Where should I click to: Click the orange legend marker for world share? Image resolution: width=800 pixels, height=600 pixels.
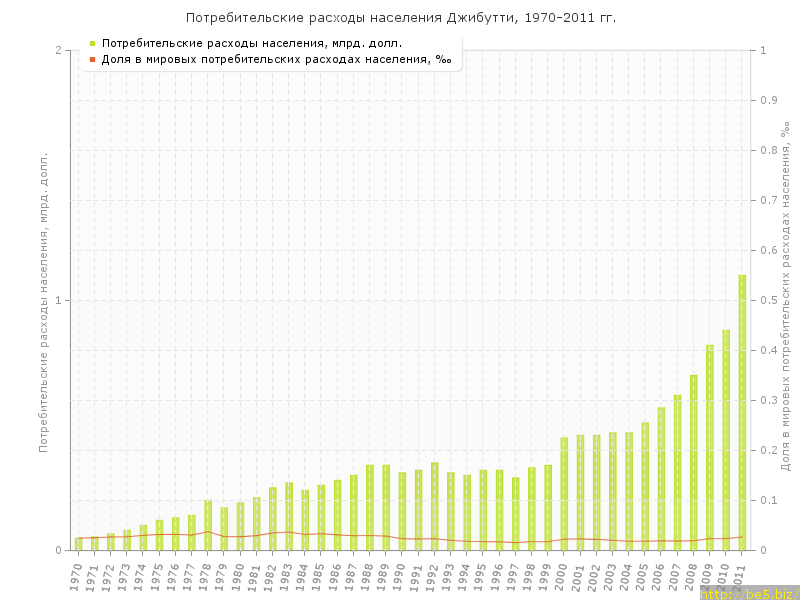92,59
